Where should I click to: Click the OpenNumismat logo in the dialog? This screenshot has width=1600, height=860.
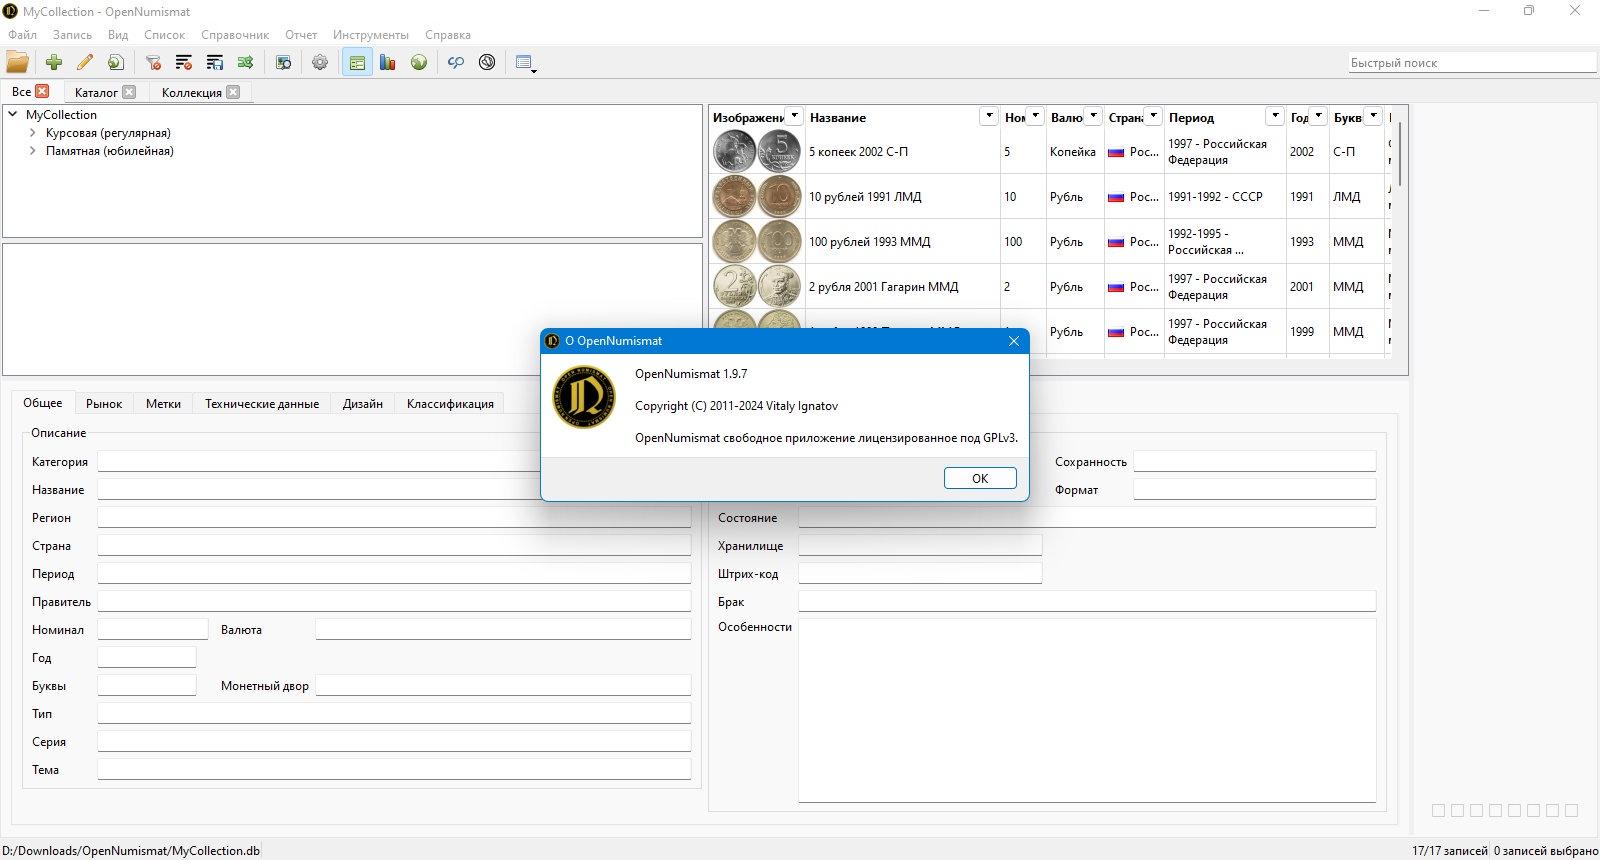585,397
